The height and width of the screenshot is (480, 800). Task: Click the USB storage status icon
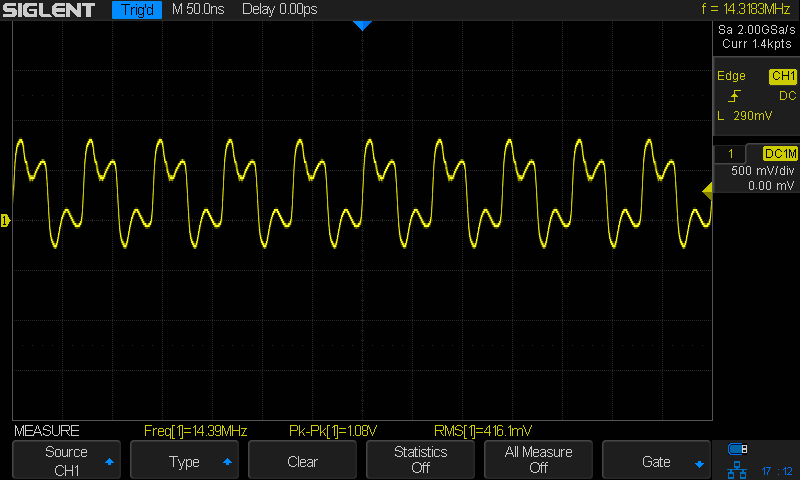coord(738,448)
